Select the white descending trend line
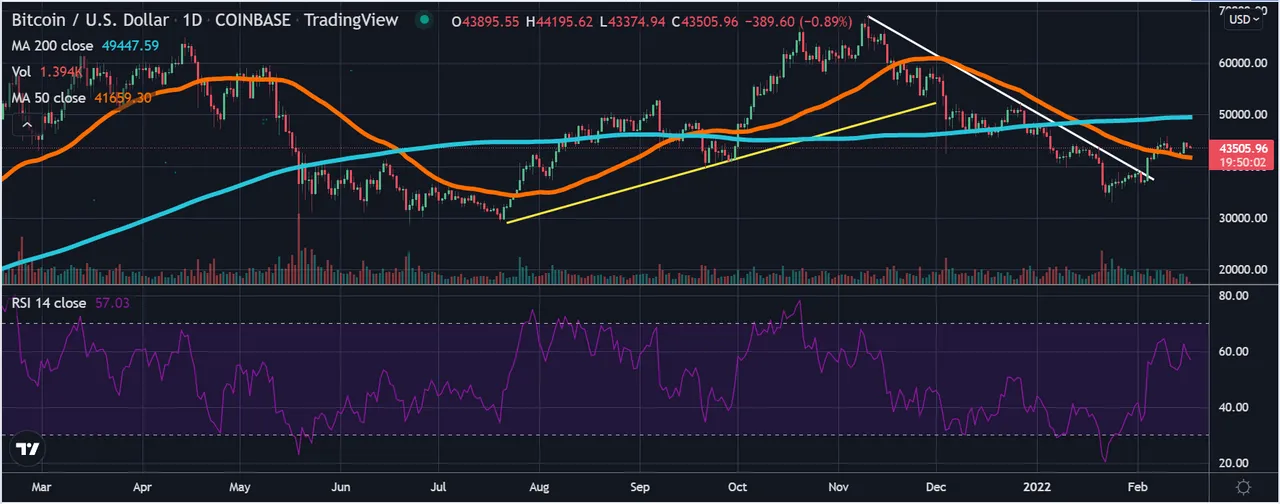1280x504 pixels. click(x=1010, y=98)
